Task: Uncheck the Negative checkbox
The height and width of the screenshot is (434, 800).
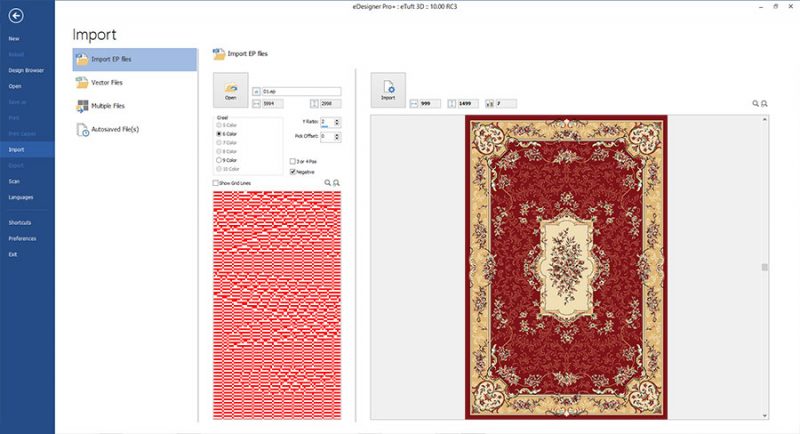Action: click(x=293, y=172)
